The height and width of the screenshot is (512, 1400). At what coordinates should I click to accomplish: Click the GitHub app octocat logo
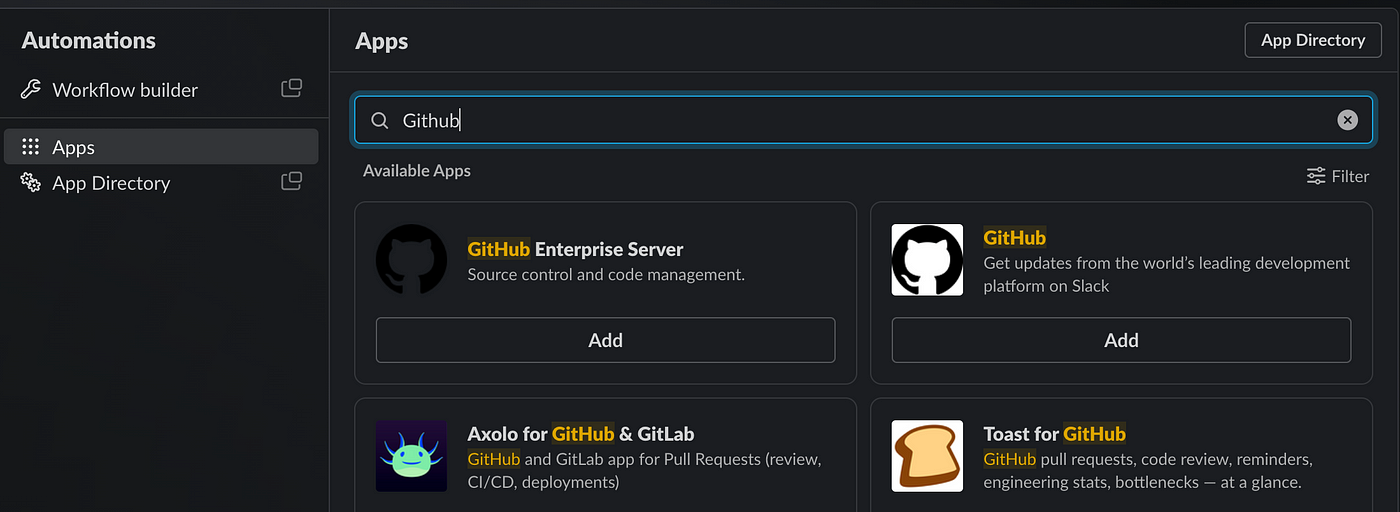pyautogui.click(x=928, y=260)
